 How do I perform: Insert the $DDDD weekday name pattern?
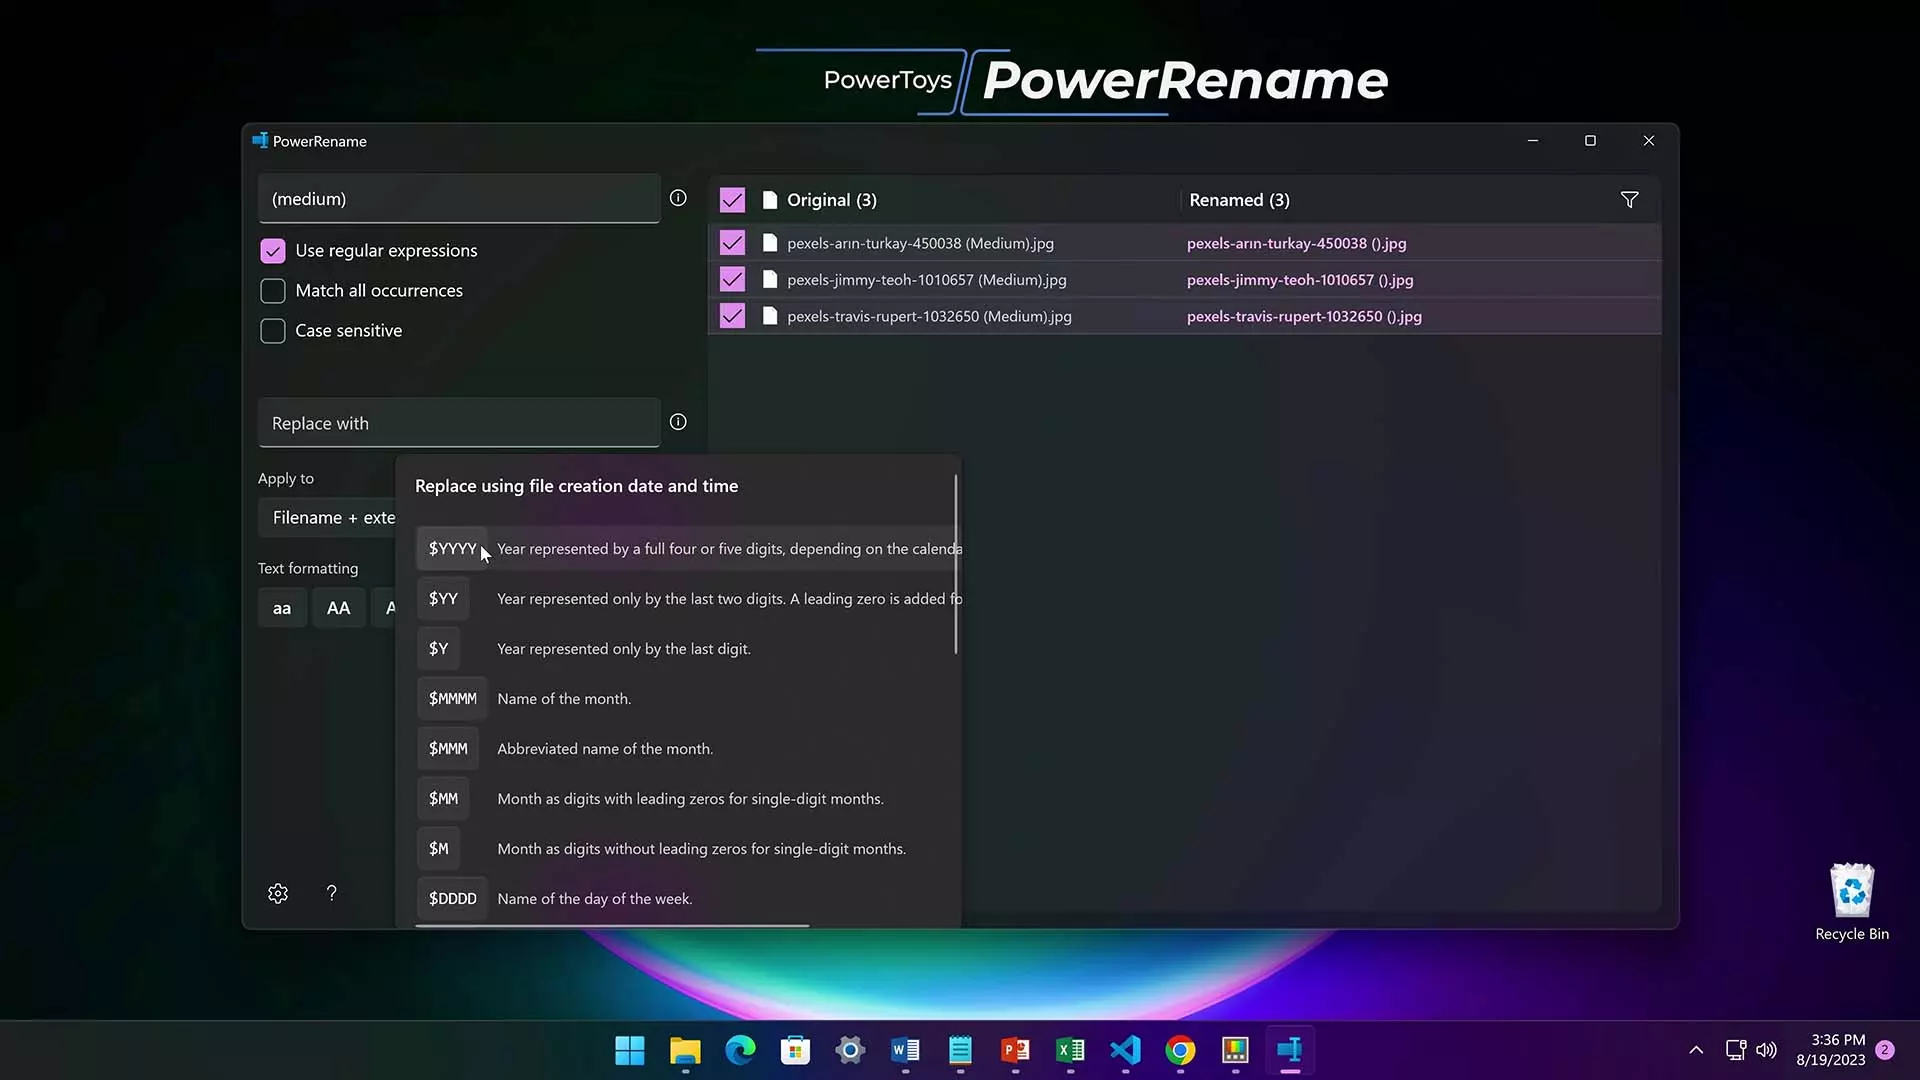pos(452,898)
